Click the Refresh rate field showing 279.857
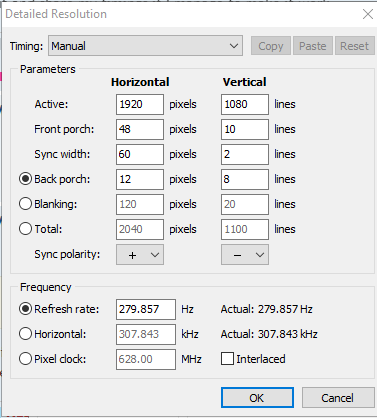The image size is (377, 418). (146, 309)
